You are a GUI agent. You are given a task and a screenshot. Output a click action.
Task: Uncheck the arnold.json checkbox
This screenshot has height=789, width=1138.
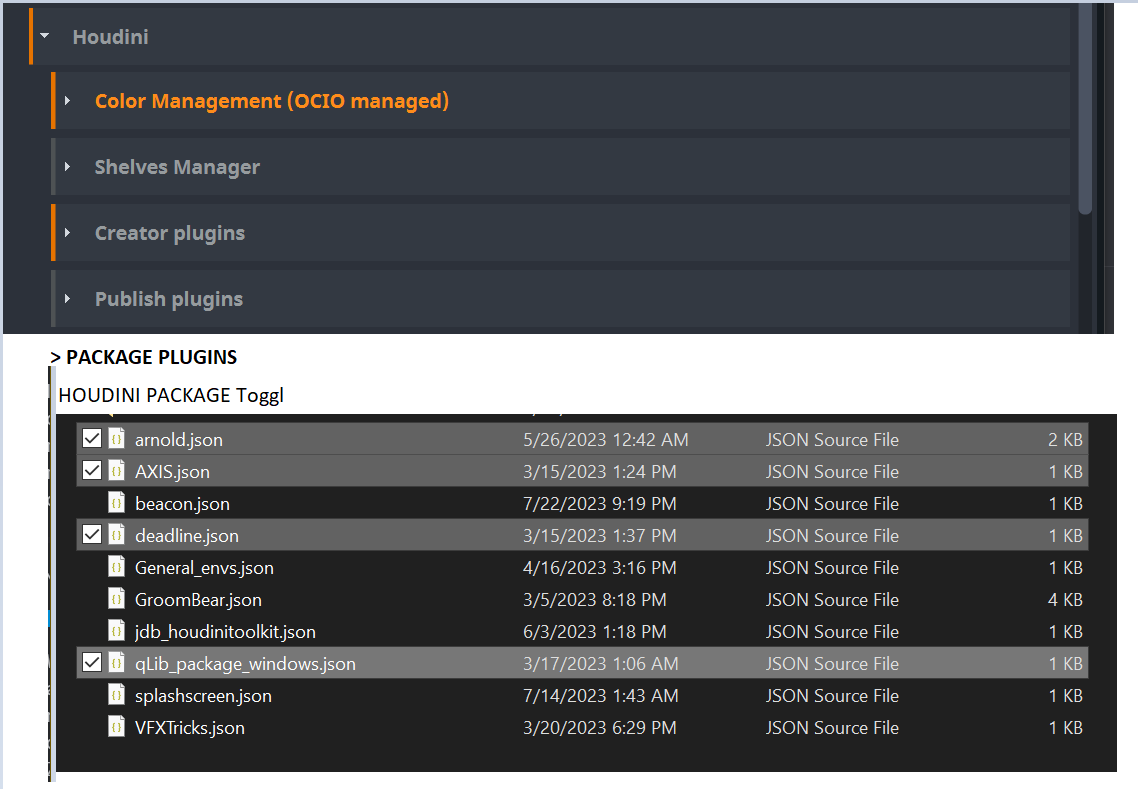point(92,439)
